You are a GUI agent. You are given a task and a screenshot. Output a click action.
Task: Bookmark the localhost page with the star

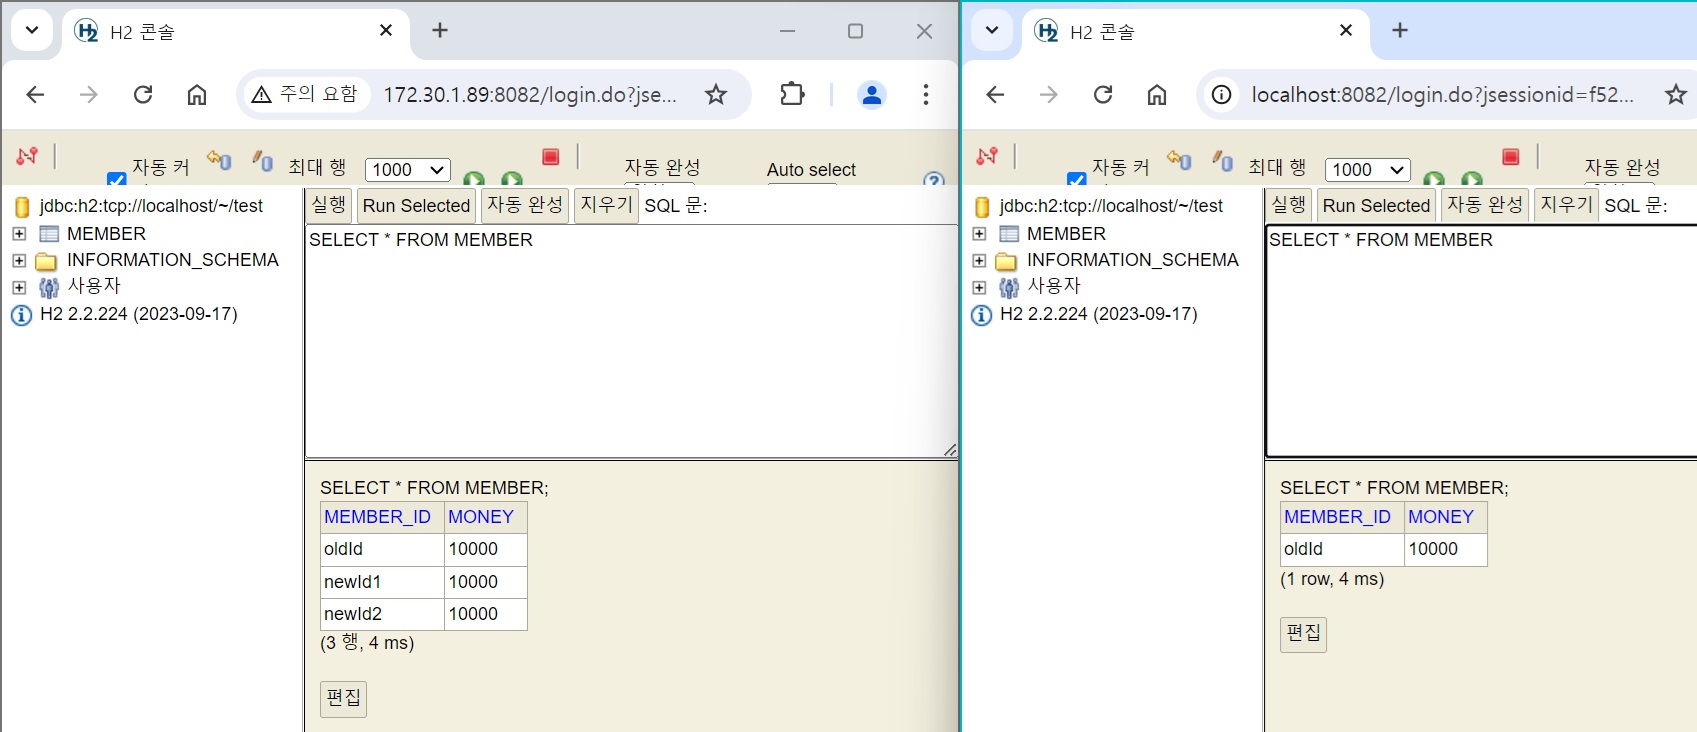[x=1676, y=94]
